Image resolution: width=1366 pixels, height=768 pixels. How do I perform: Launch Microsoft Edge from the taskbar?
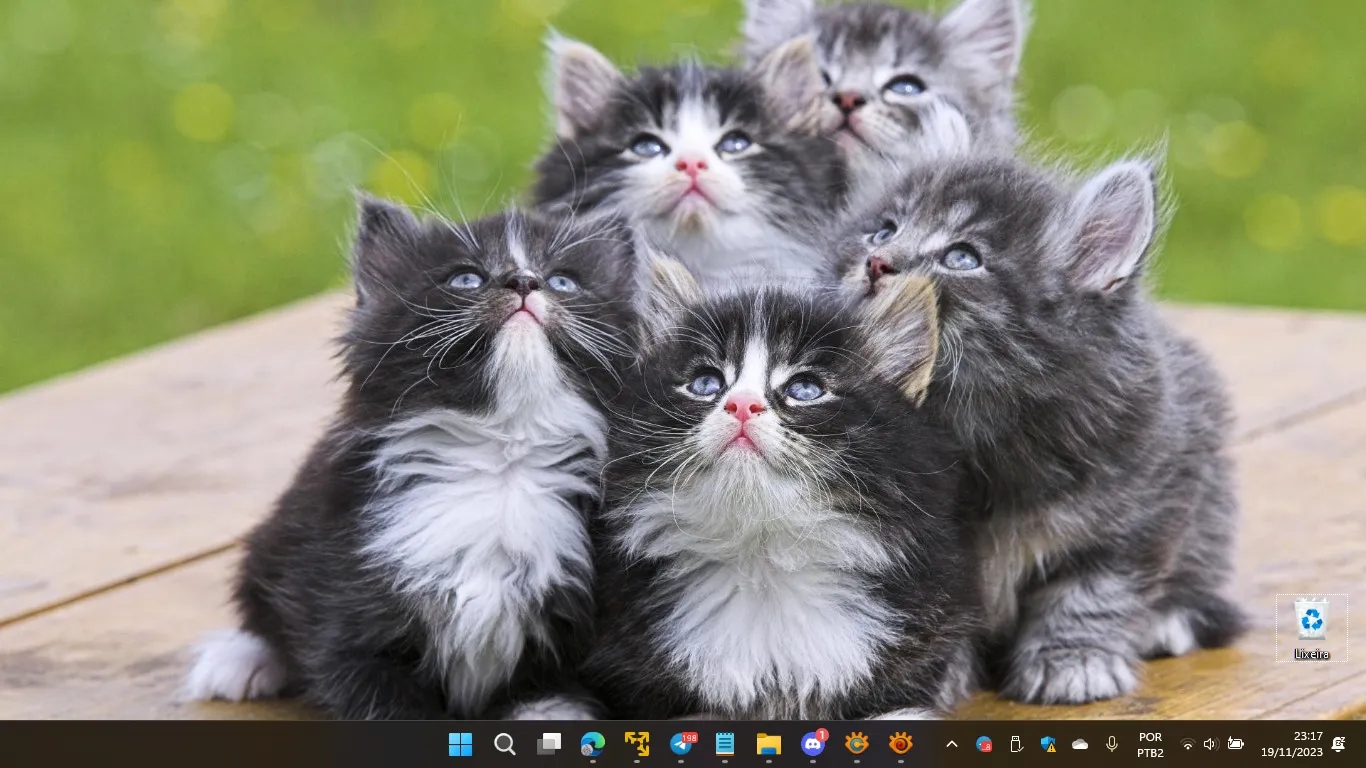(593, 744)
